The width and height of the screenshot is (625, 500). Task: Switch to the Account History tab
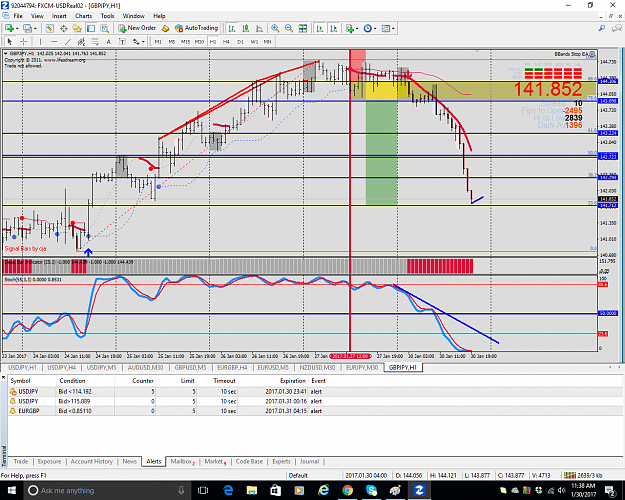pos(92,461)
